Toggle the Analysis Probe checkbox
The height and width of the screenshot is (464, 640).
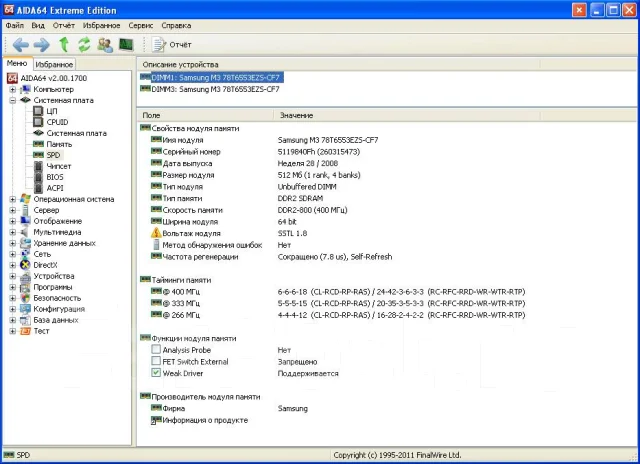pyautogui.click(x=156, y=349)
